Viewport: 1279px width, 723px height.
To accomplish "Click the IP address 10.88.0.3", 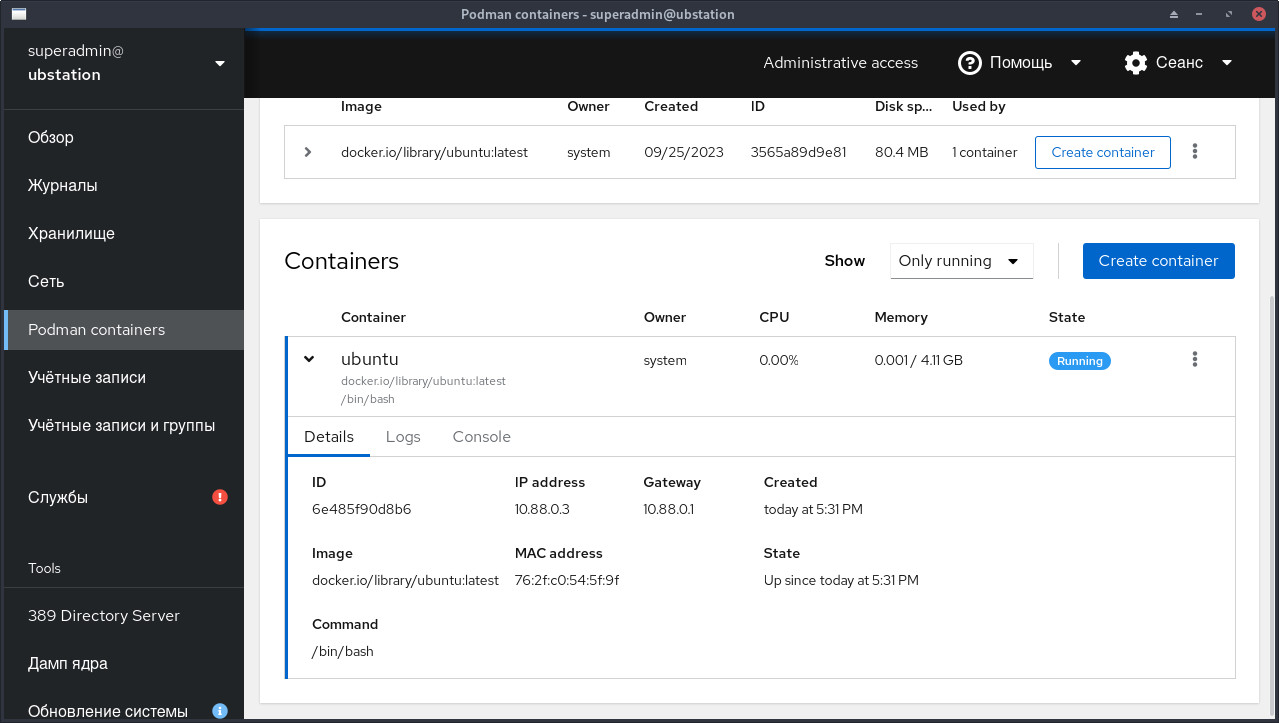I will click(x=542, y=509).
